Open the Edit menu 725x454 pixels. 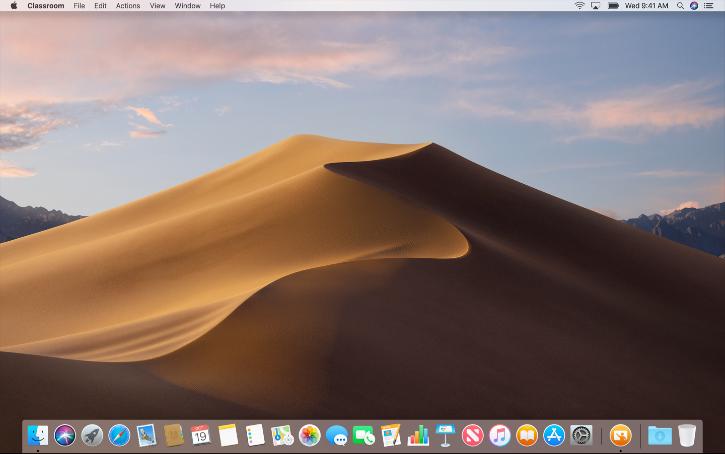(100, 6)
